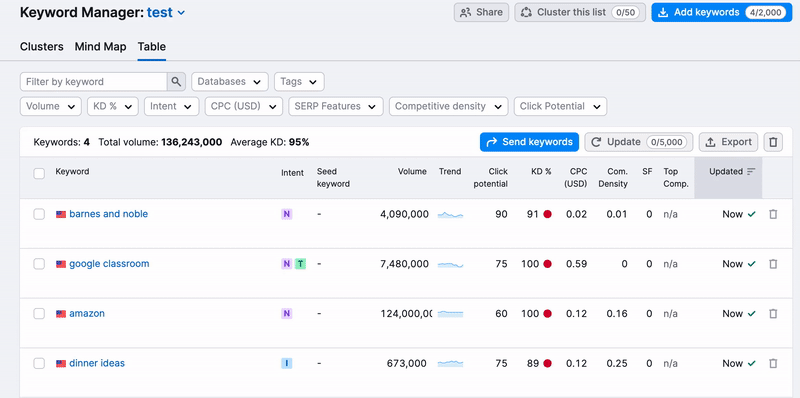This screenshot has height=398, width=800.
Task: Click the N intent badge for google classroom
Action: coord(287,264)
